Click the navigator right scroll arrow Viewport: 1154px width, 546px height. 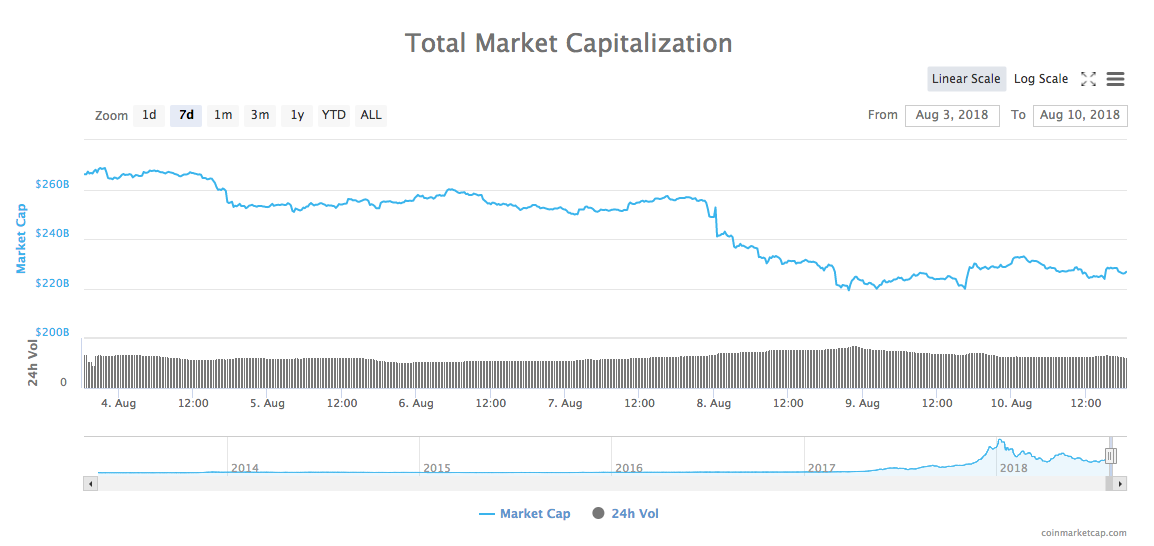pyautogui.click(x=1121, y=484)
